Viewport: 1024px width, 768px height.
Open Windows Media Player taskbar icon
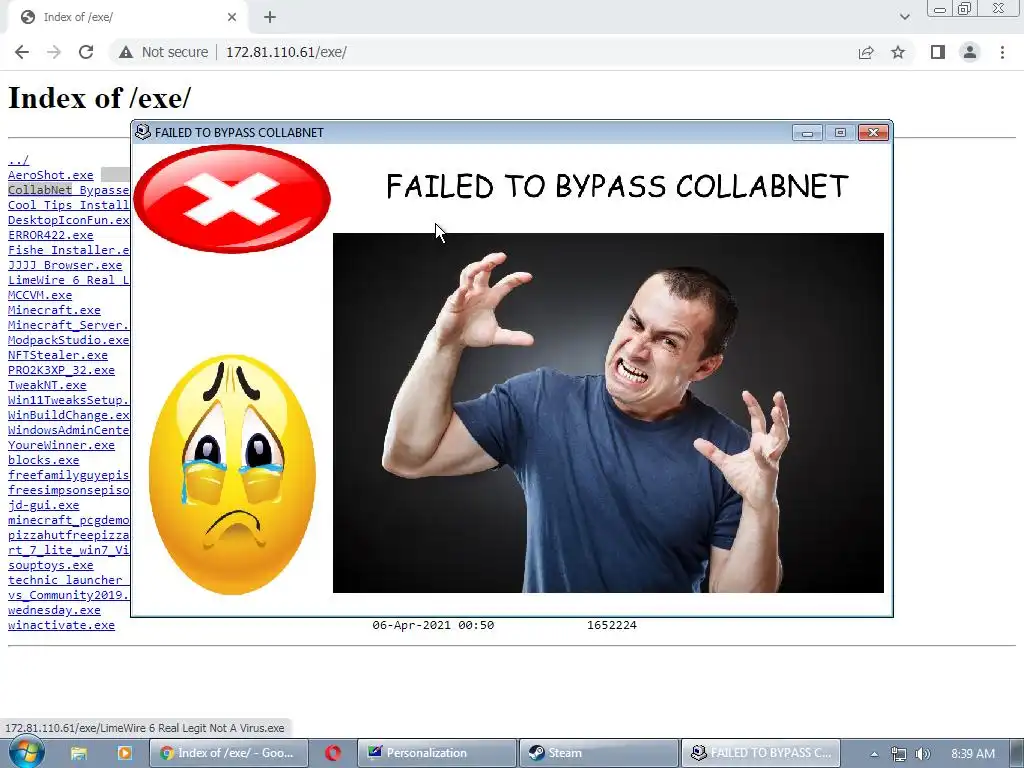pyautogui.click(x=124, y=753)
